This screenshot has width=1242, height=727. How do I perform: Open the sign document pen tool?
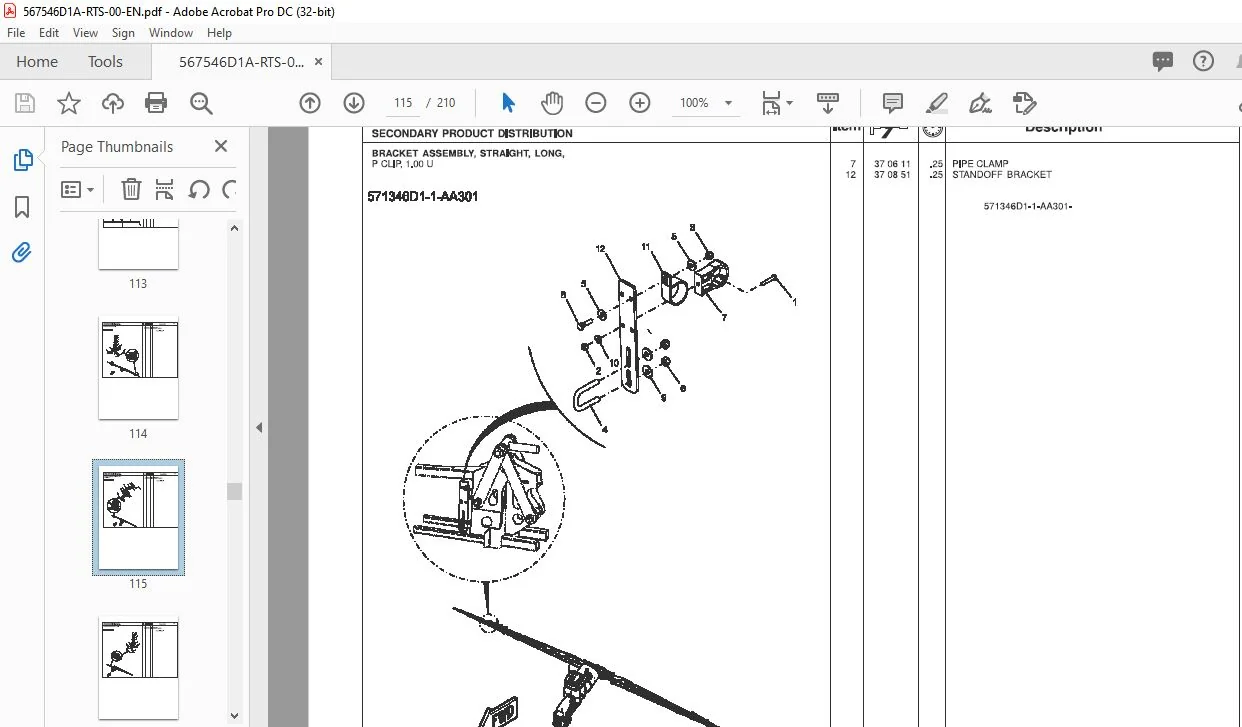click(x=980, y=103)
